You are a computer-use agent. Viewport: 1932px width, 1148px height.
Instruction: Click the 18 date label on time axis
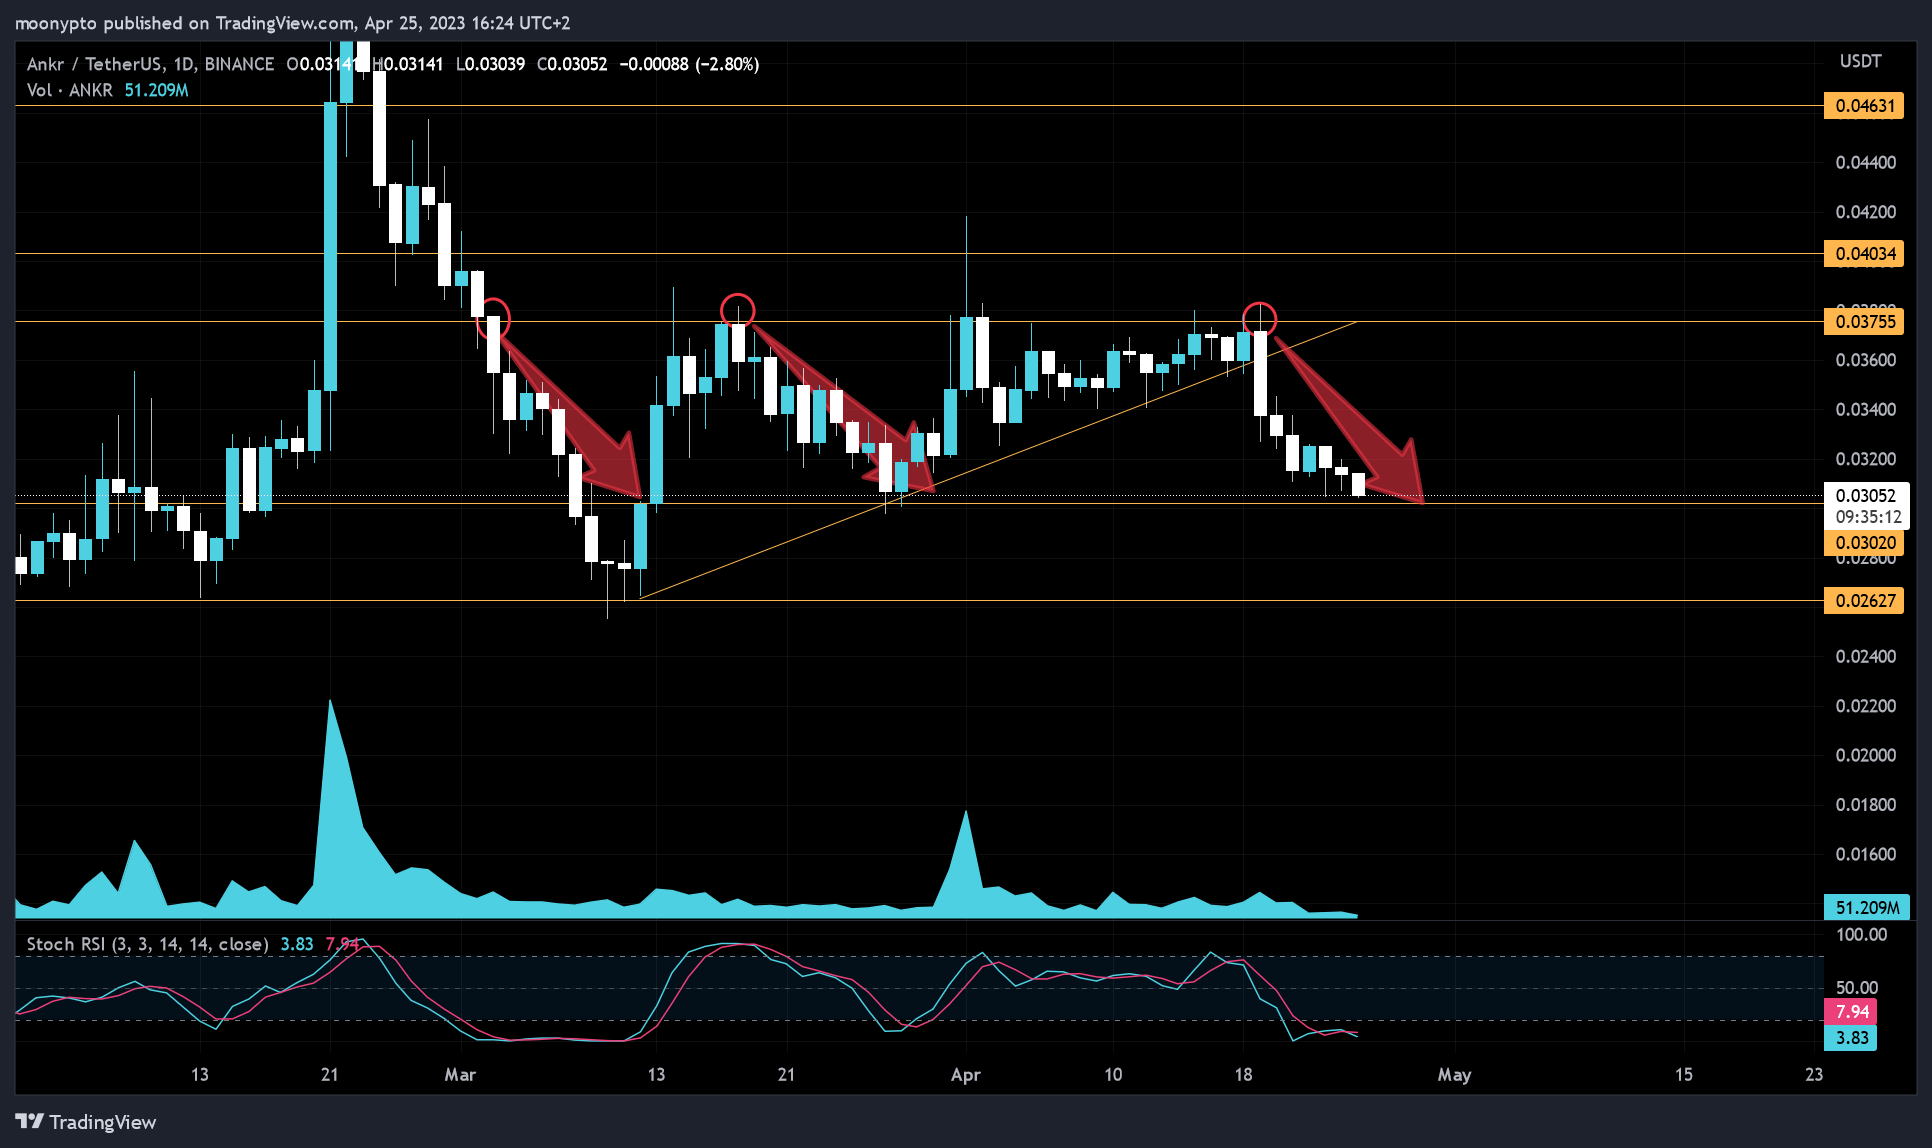[1243, 1075]
